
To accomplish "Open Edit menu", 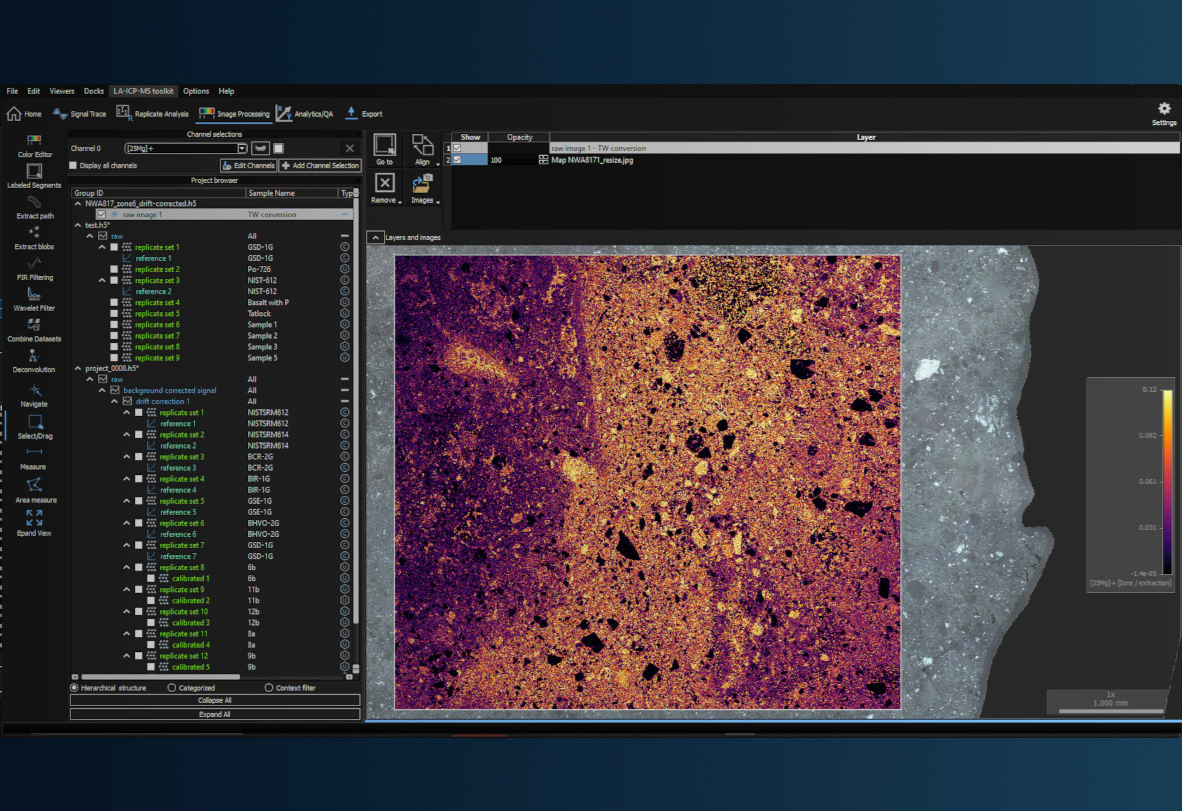I will pos(34,91).
